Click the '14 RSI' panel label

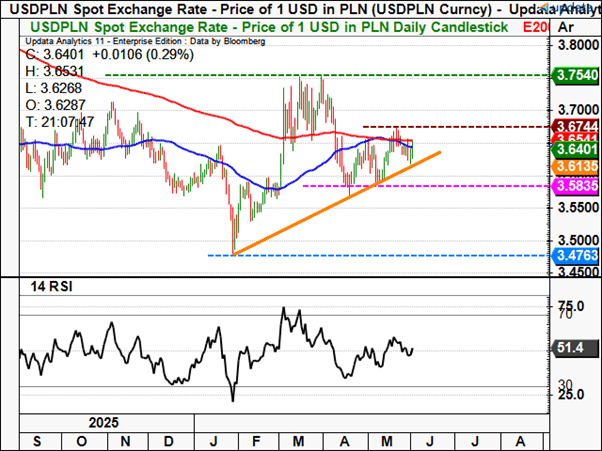coord(51,287)
